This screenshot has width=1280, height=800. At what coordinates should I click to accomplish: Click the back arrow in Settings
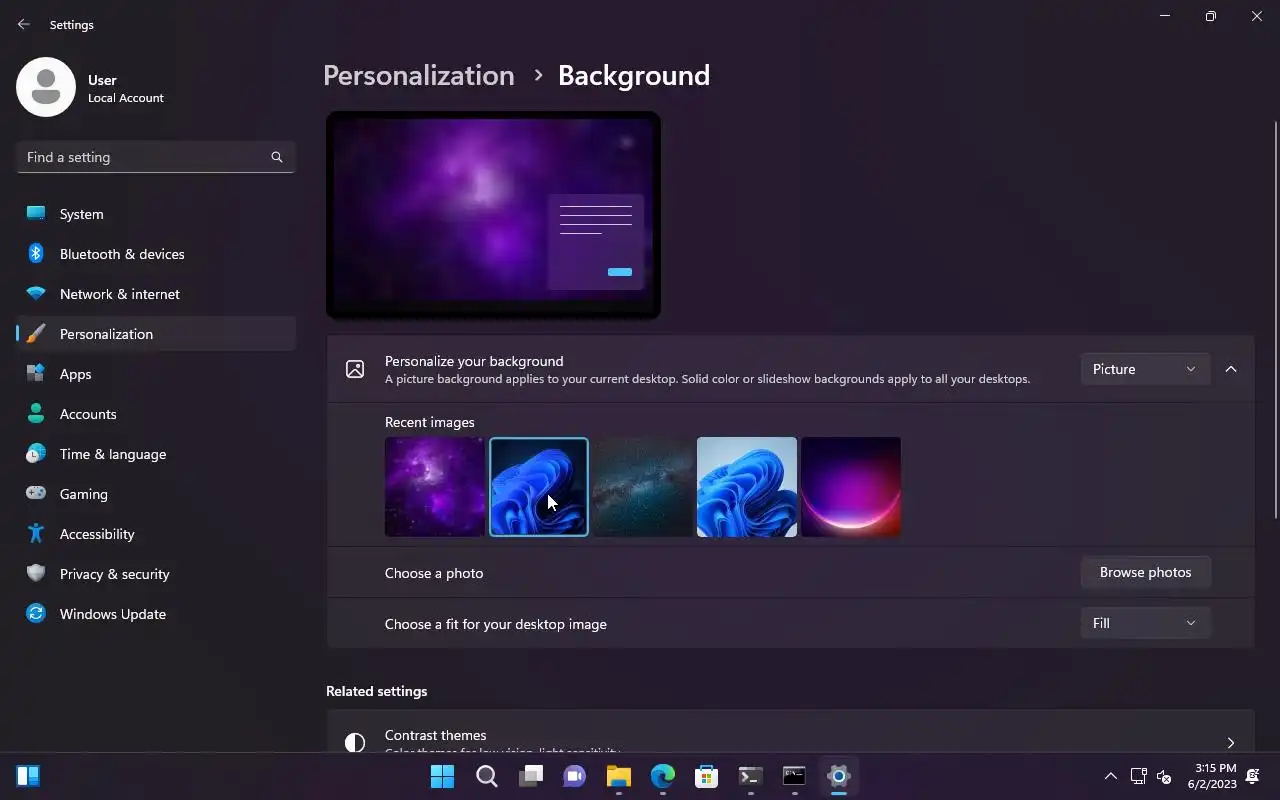tap(24, 24)
